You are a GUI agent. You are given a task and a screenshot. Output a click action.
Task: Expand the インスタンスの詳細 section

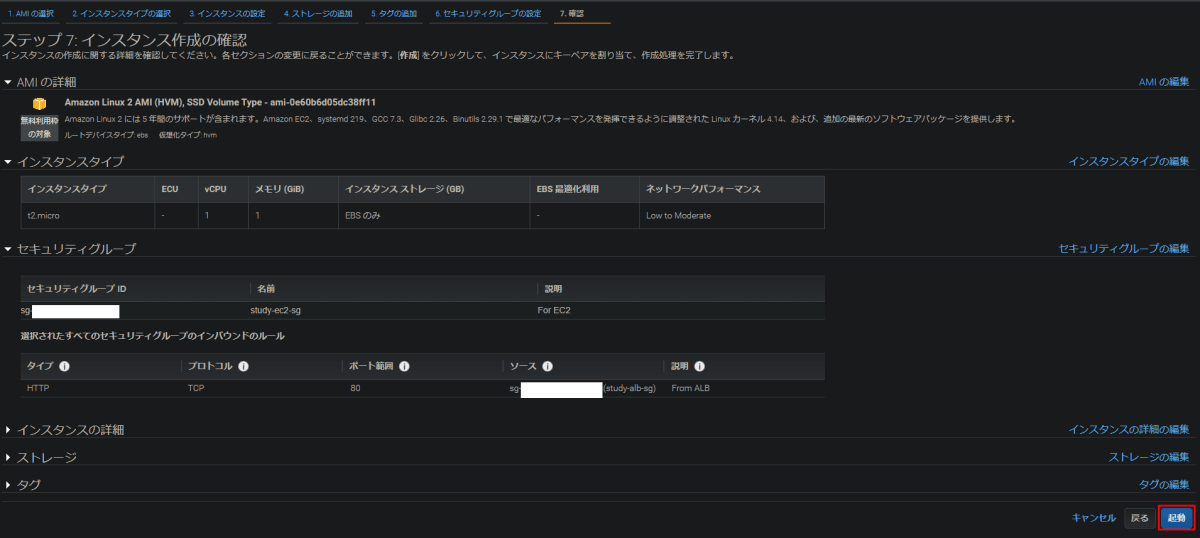pos(8,429)
